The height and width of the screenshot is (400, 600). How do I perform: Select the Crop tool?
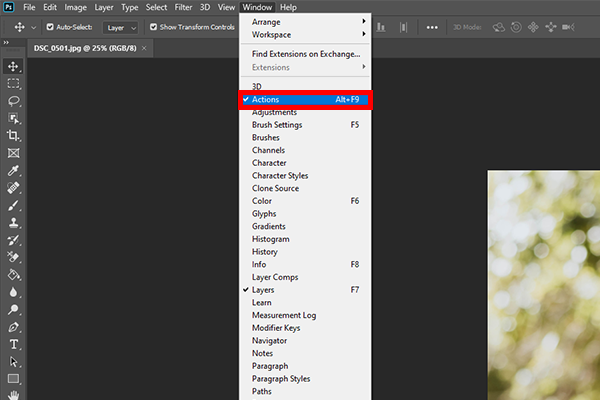(x=14, y=136)
